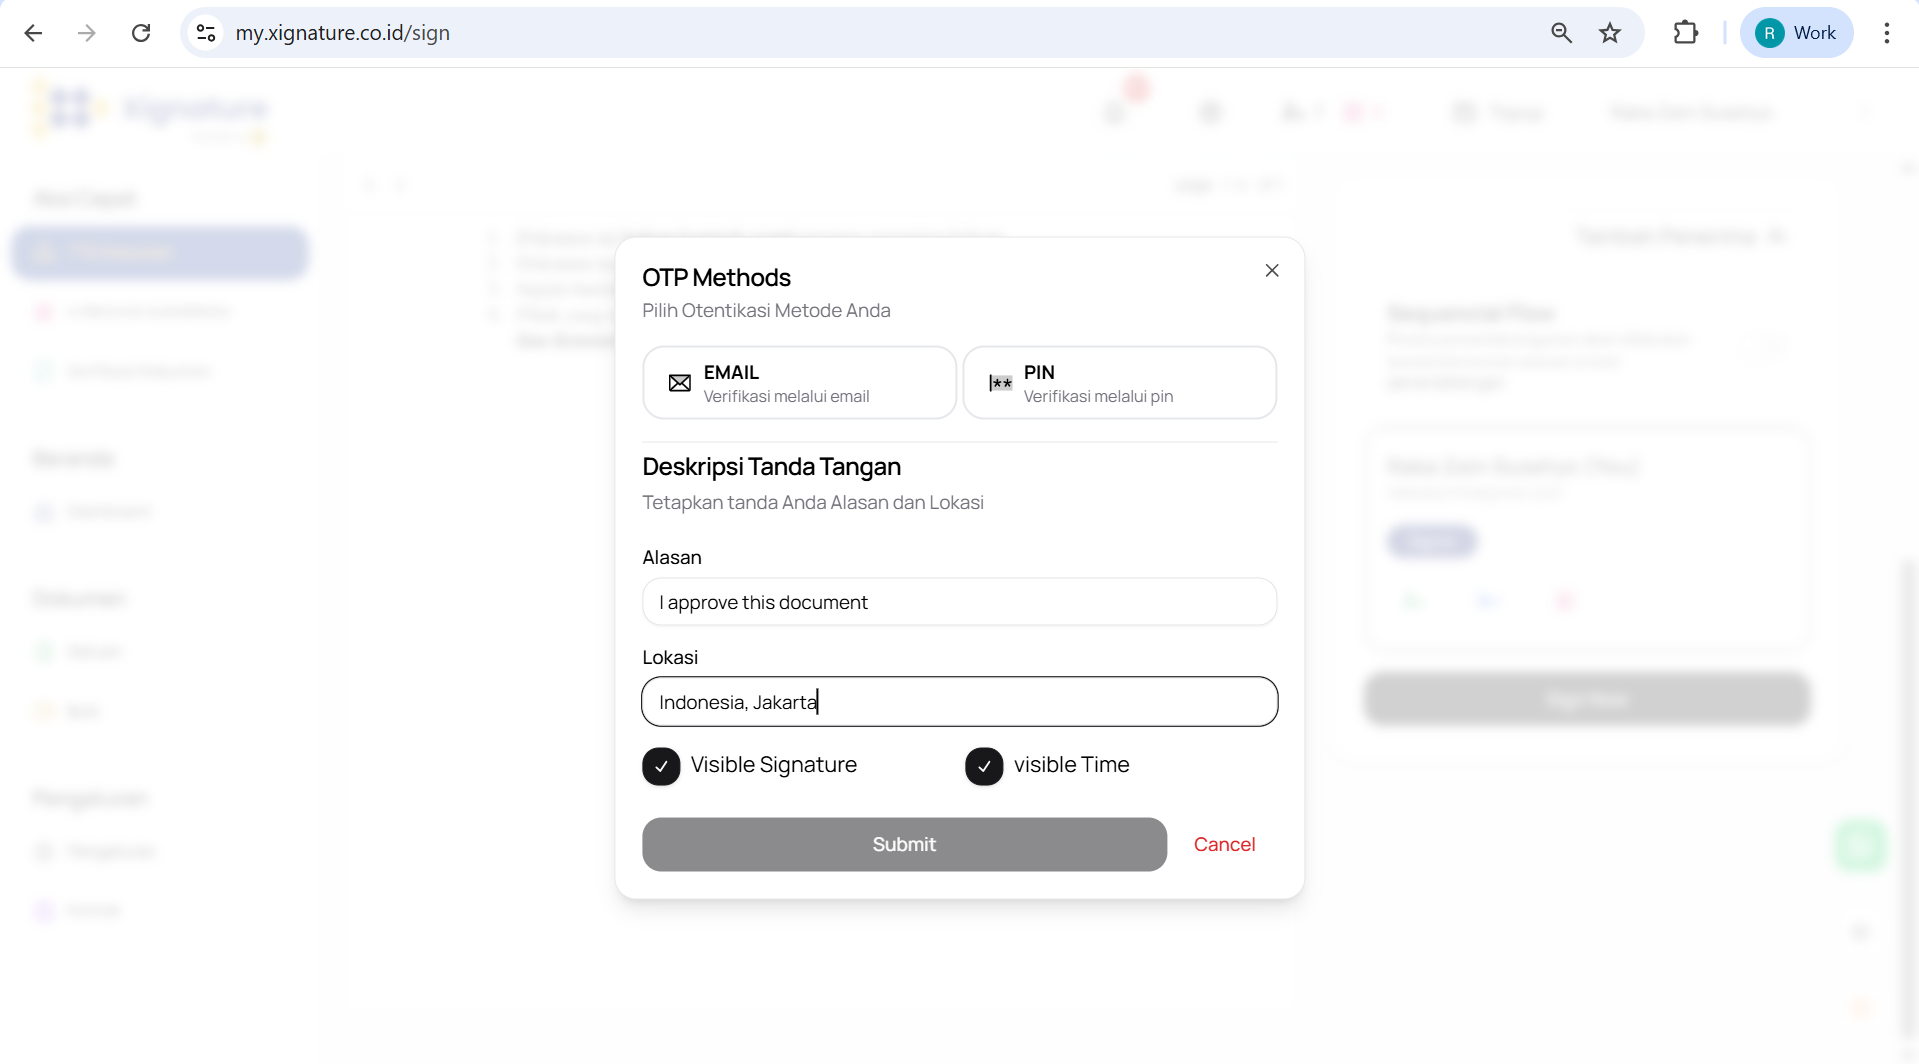Click the browser address bar URL
The width and height of the screenshot is (1919, 1064).
[x=342, y=33]
